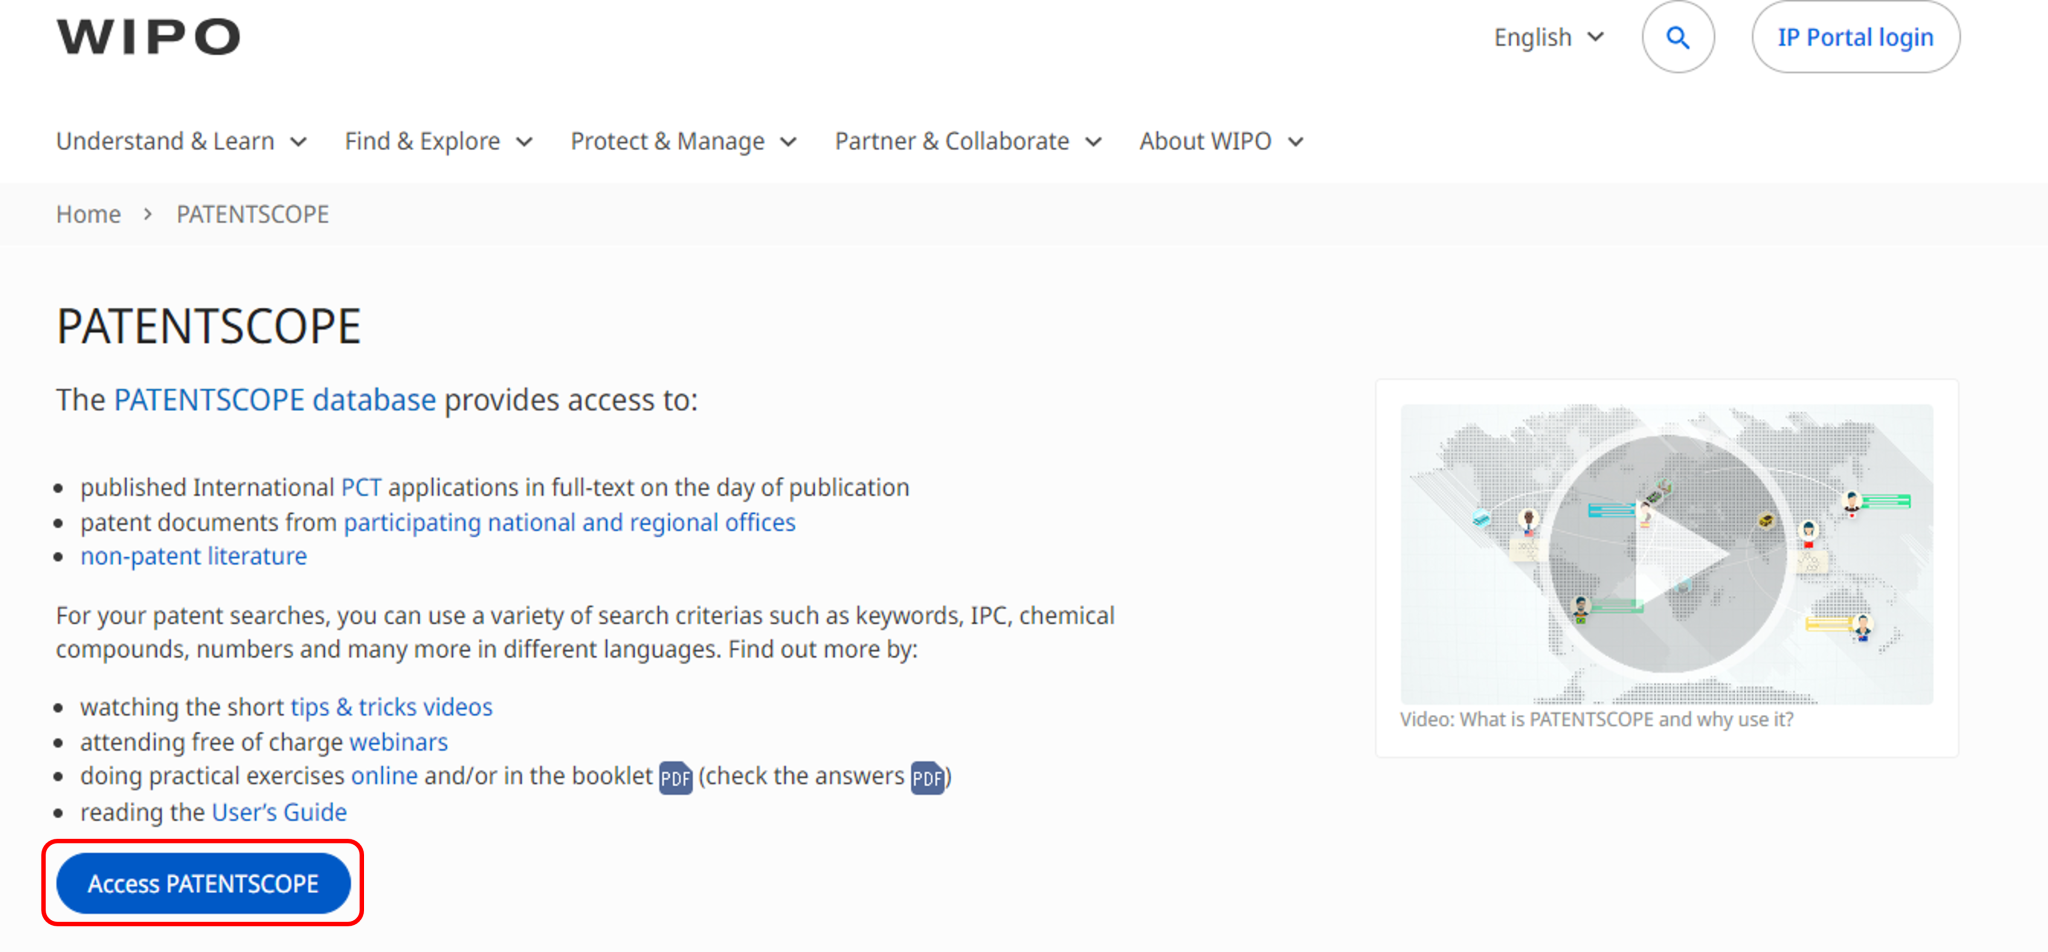Expand Understand & Learn menu
This screenshot has width=2048, height=952.
coord(181,142)
